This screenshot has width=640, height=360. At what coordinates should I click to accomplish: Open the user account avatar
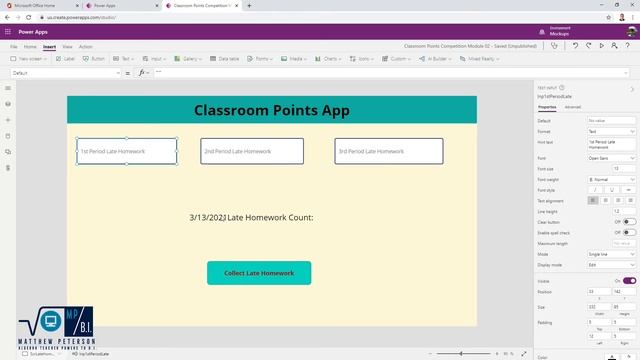[631, 31]
